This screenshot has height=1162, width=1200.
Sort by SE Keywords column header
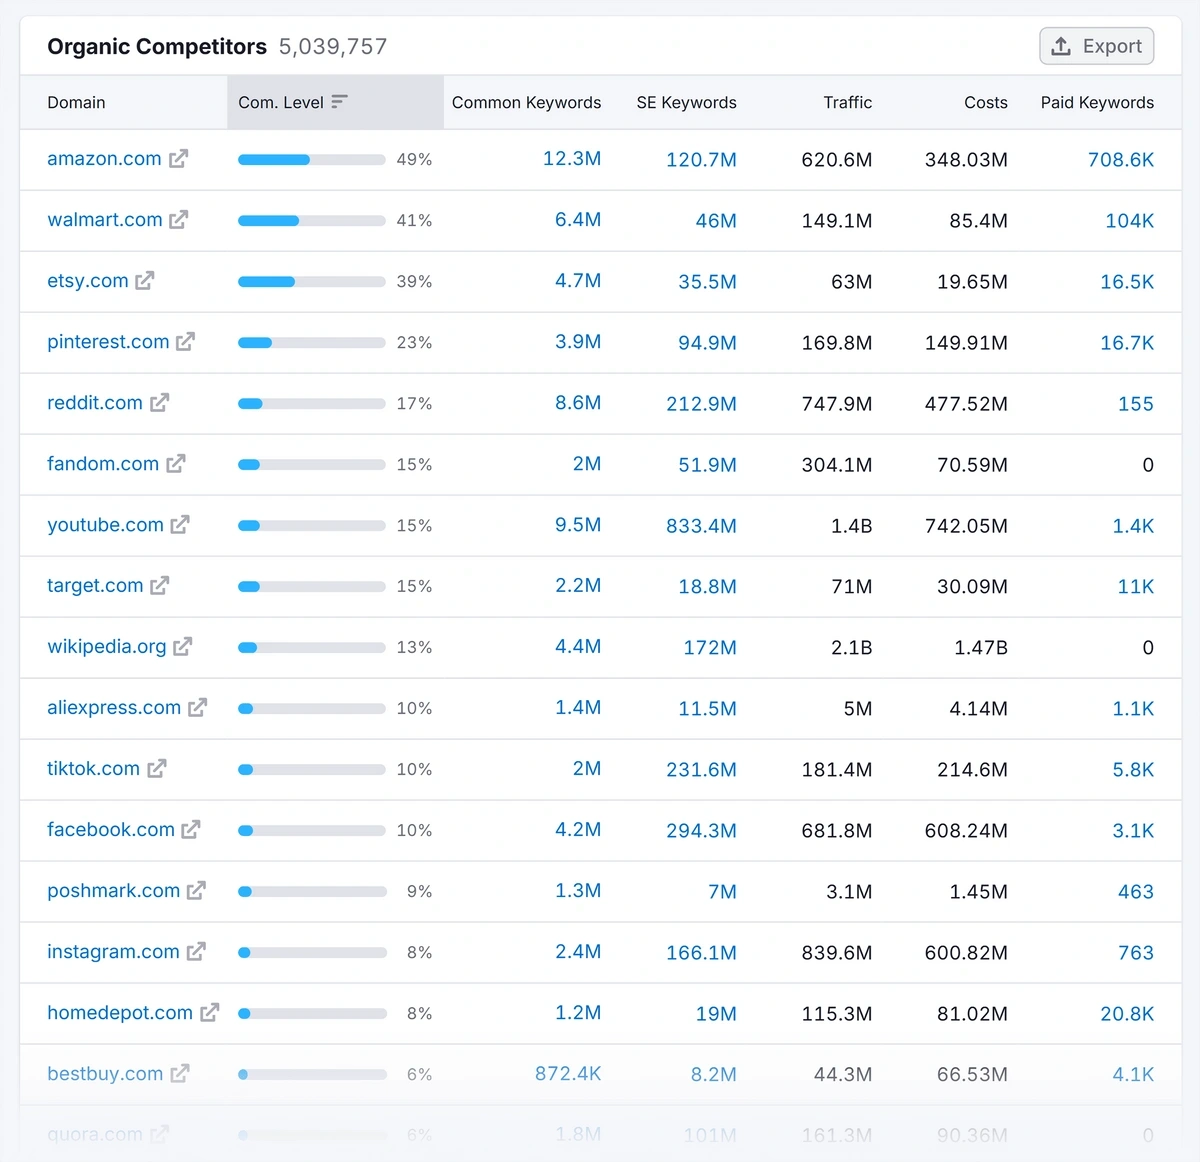[x=687, y=102]
